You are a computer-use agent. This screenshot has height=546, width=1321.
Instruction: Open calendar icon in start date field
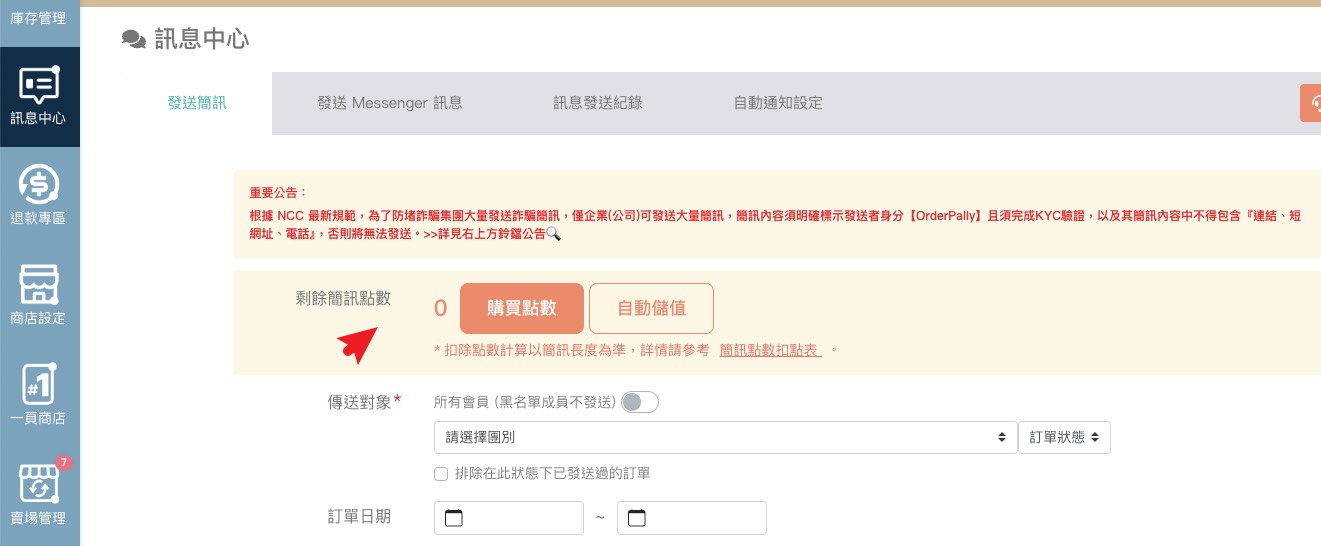[x=454, y=518]
